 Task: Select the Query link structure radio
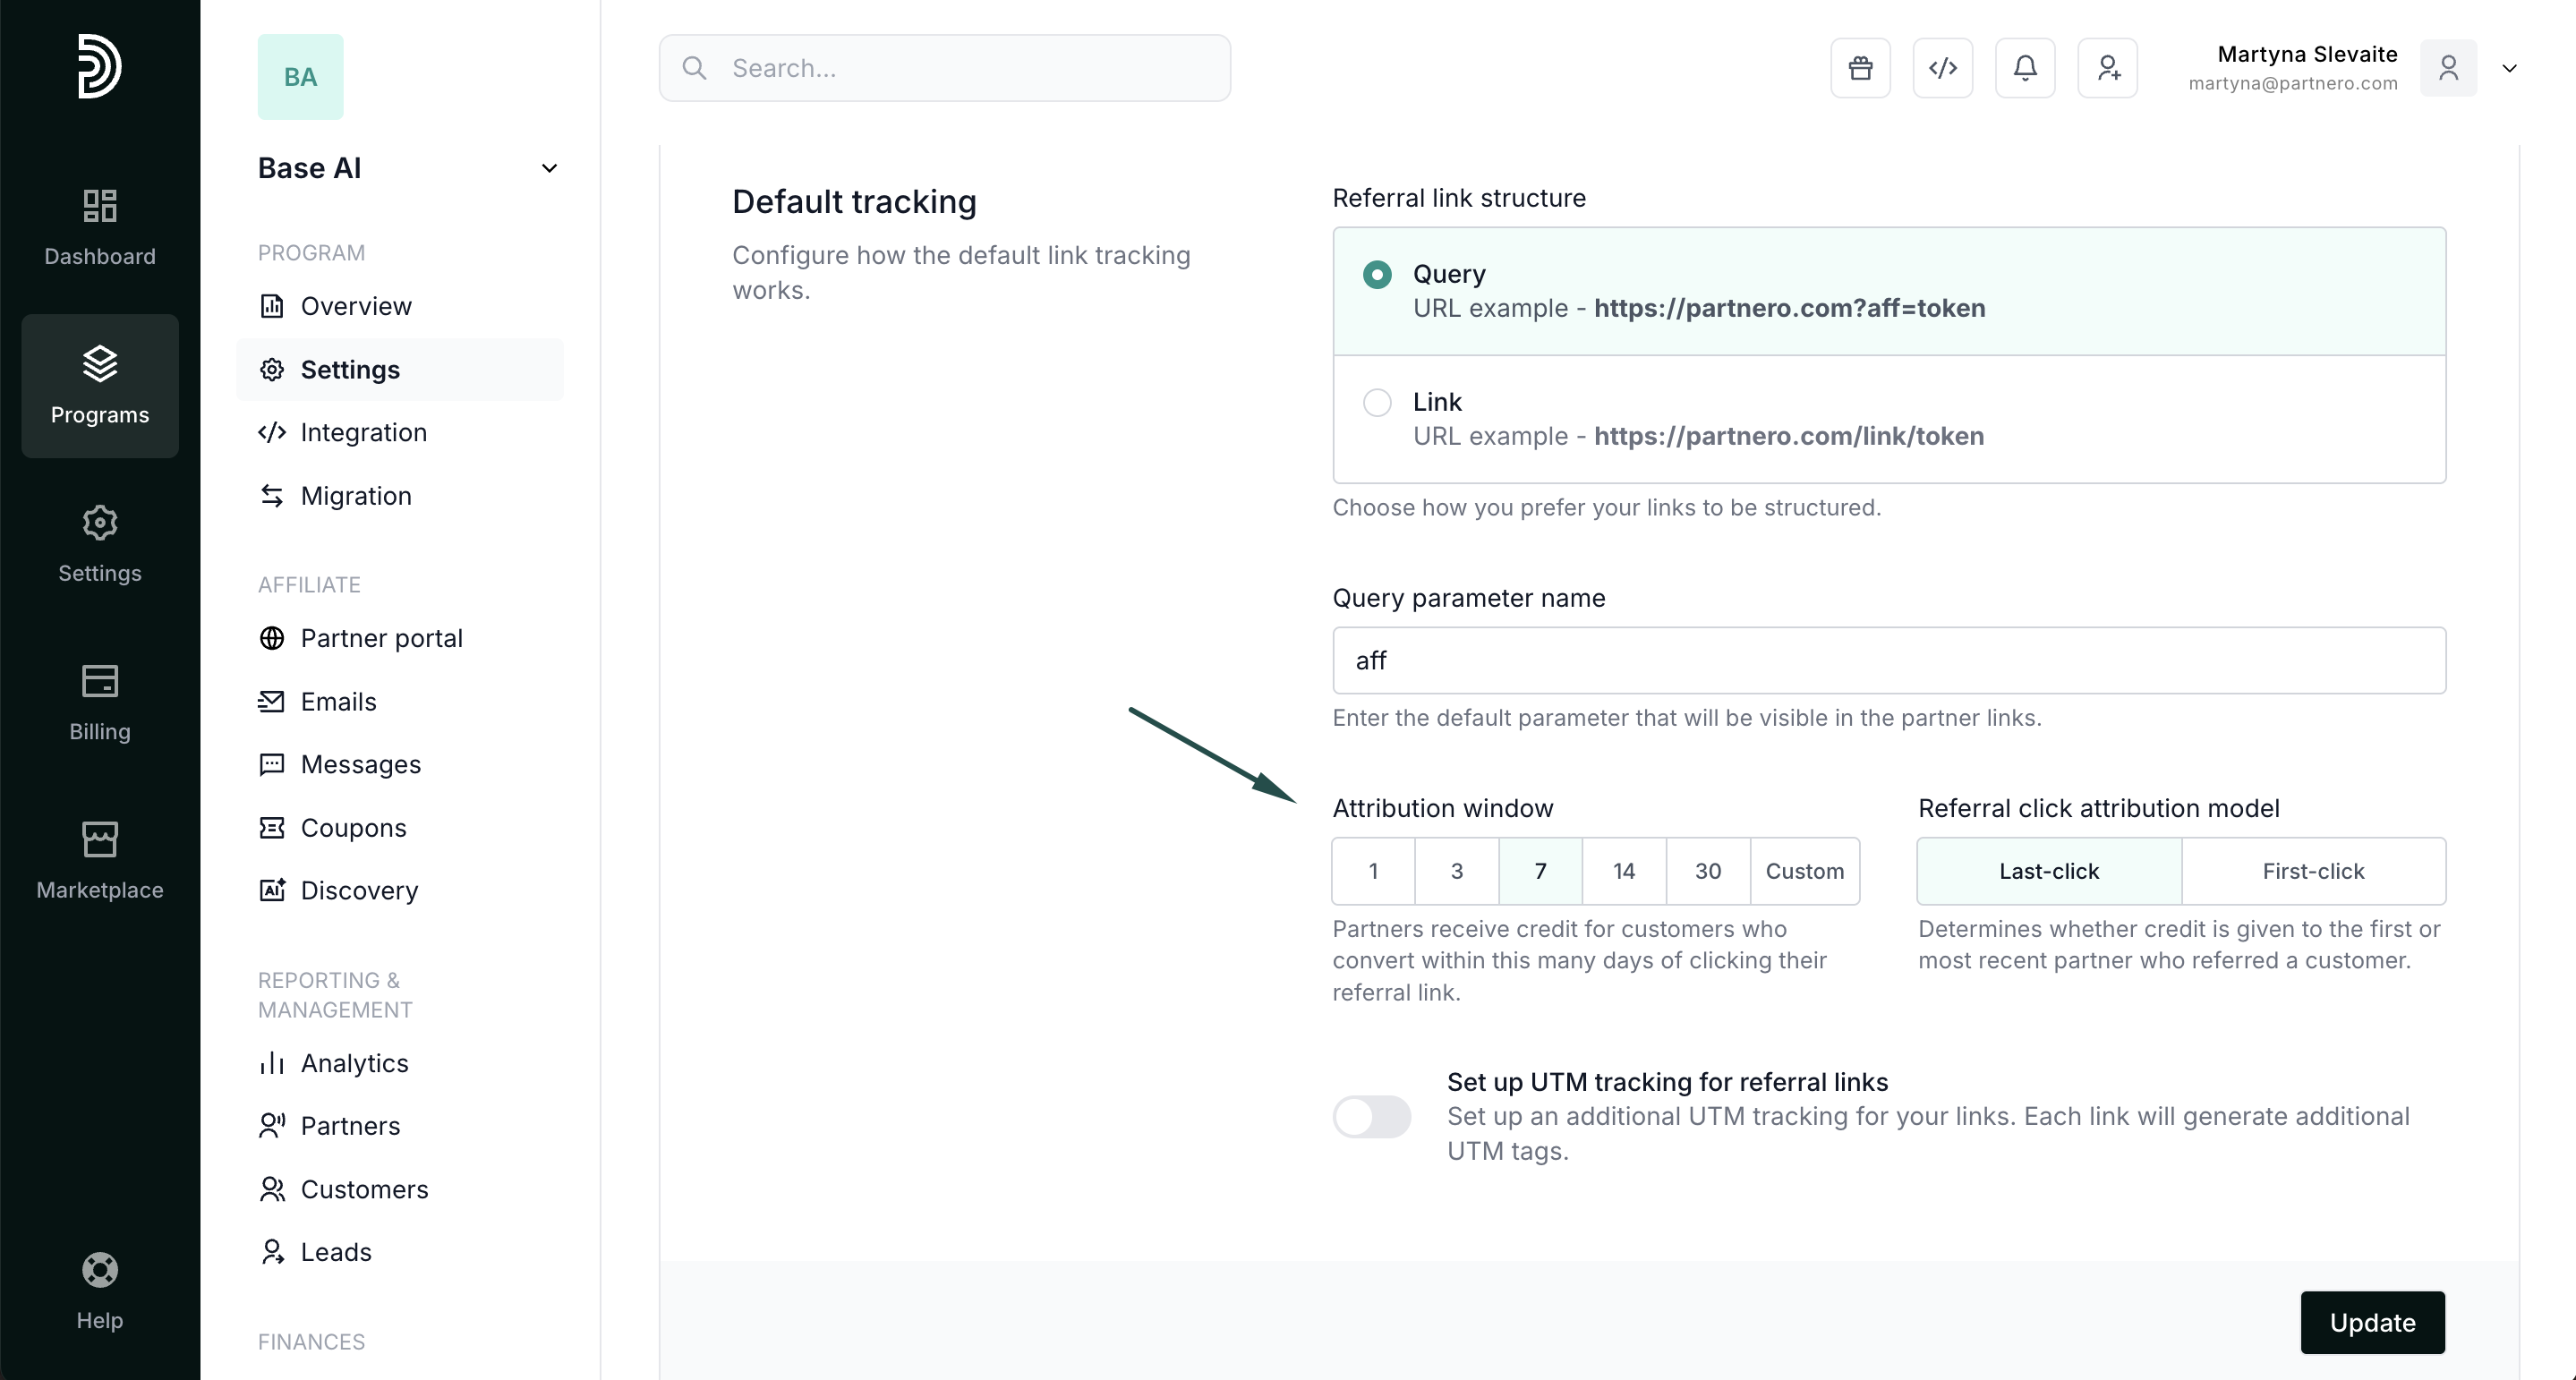(x=1377, y=274)
